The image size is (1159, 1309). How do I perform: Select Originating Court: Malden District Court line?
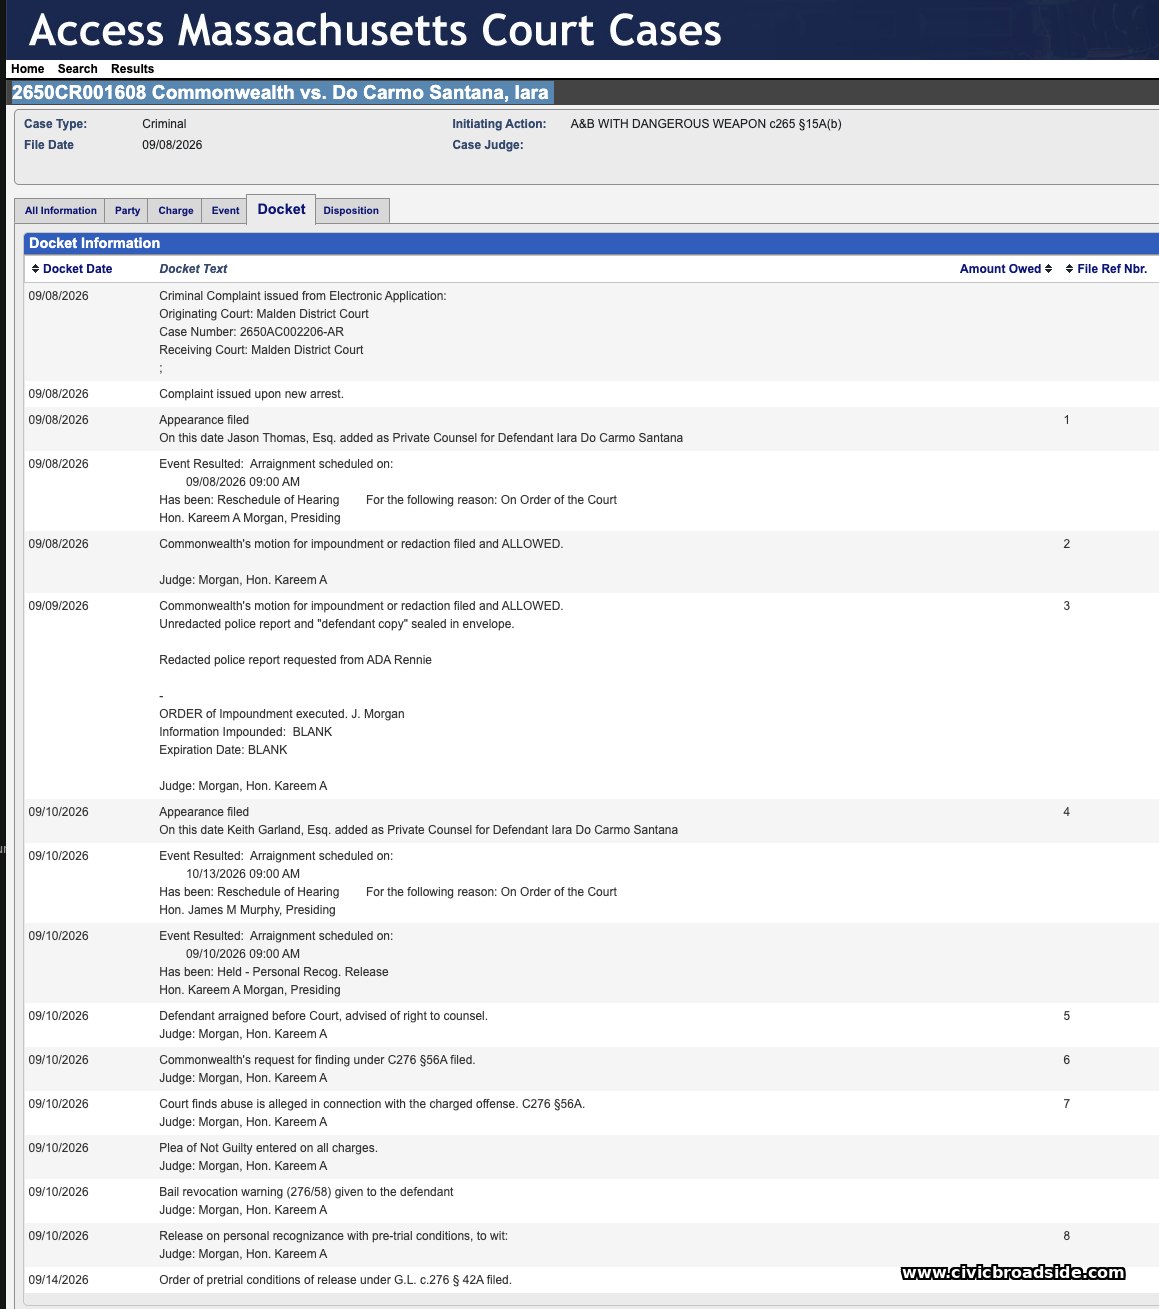pyautogui.click(x=264, y=314)
